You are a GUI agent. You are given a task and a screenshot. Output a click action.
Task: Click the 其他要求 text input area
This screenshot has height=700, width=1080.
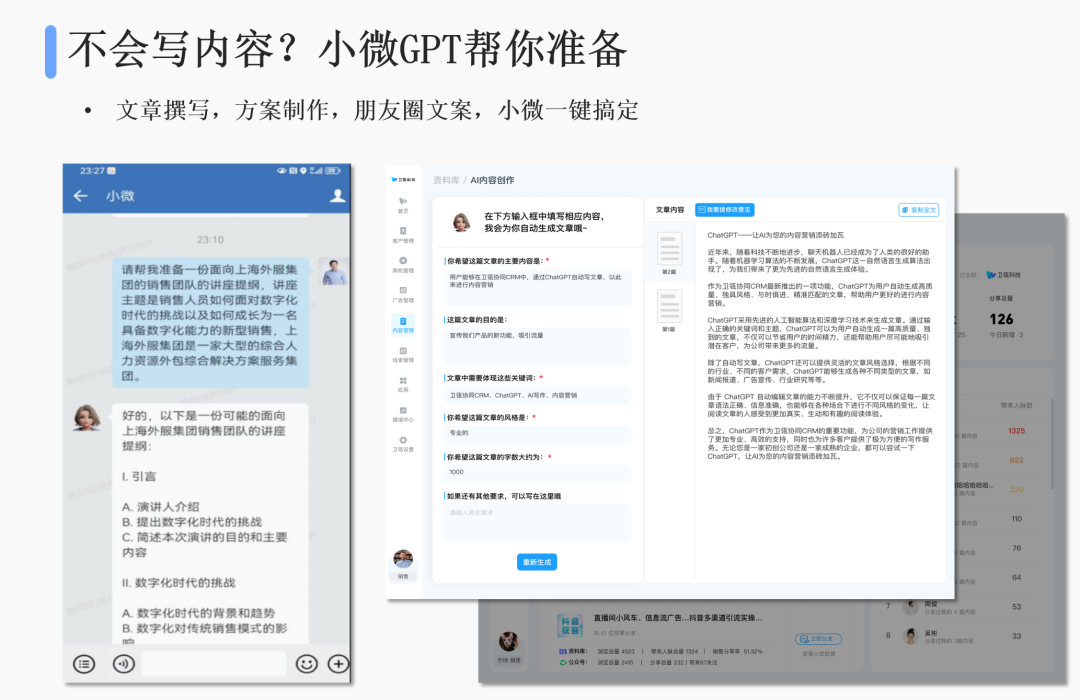pyautogui.click(x=538, y=522)
